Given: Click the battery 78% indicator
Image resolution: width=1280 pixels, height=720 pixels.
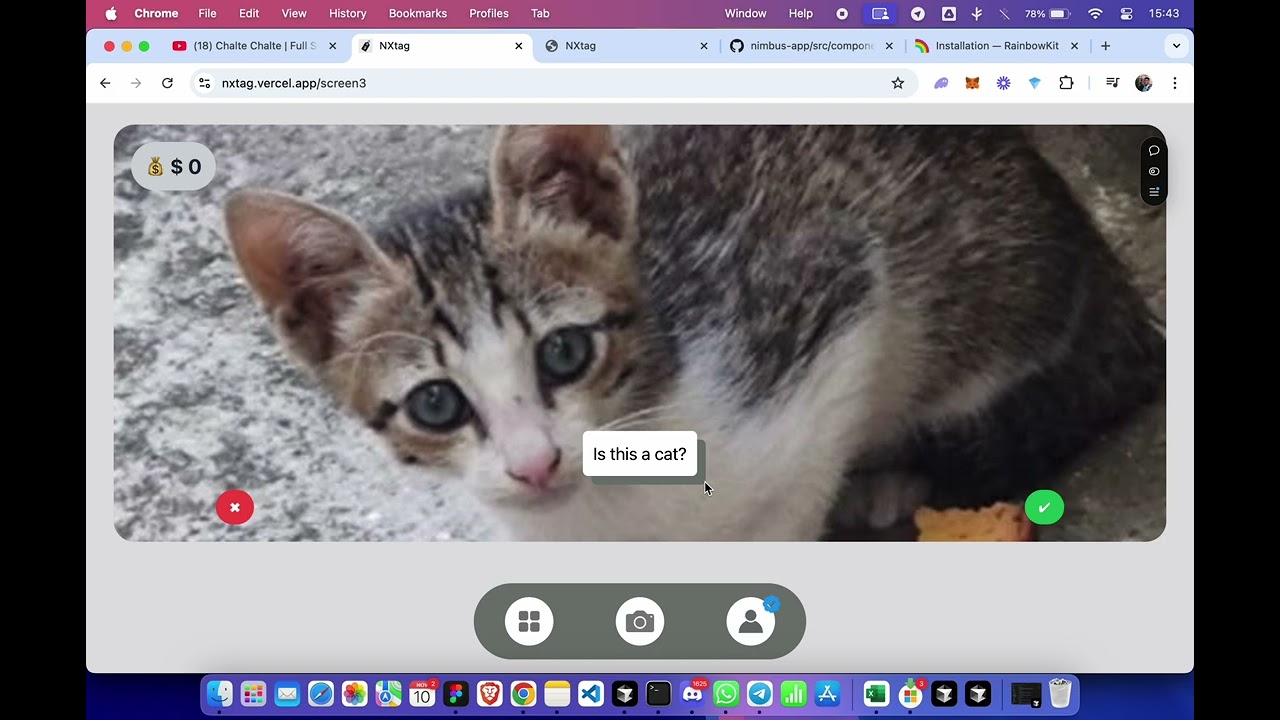Looking at the screenshot, I should (1048, 14).
